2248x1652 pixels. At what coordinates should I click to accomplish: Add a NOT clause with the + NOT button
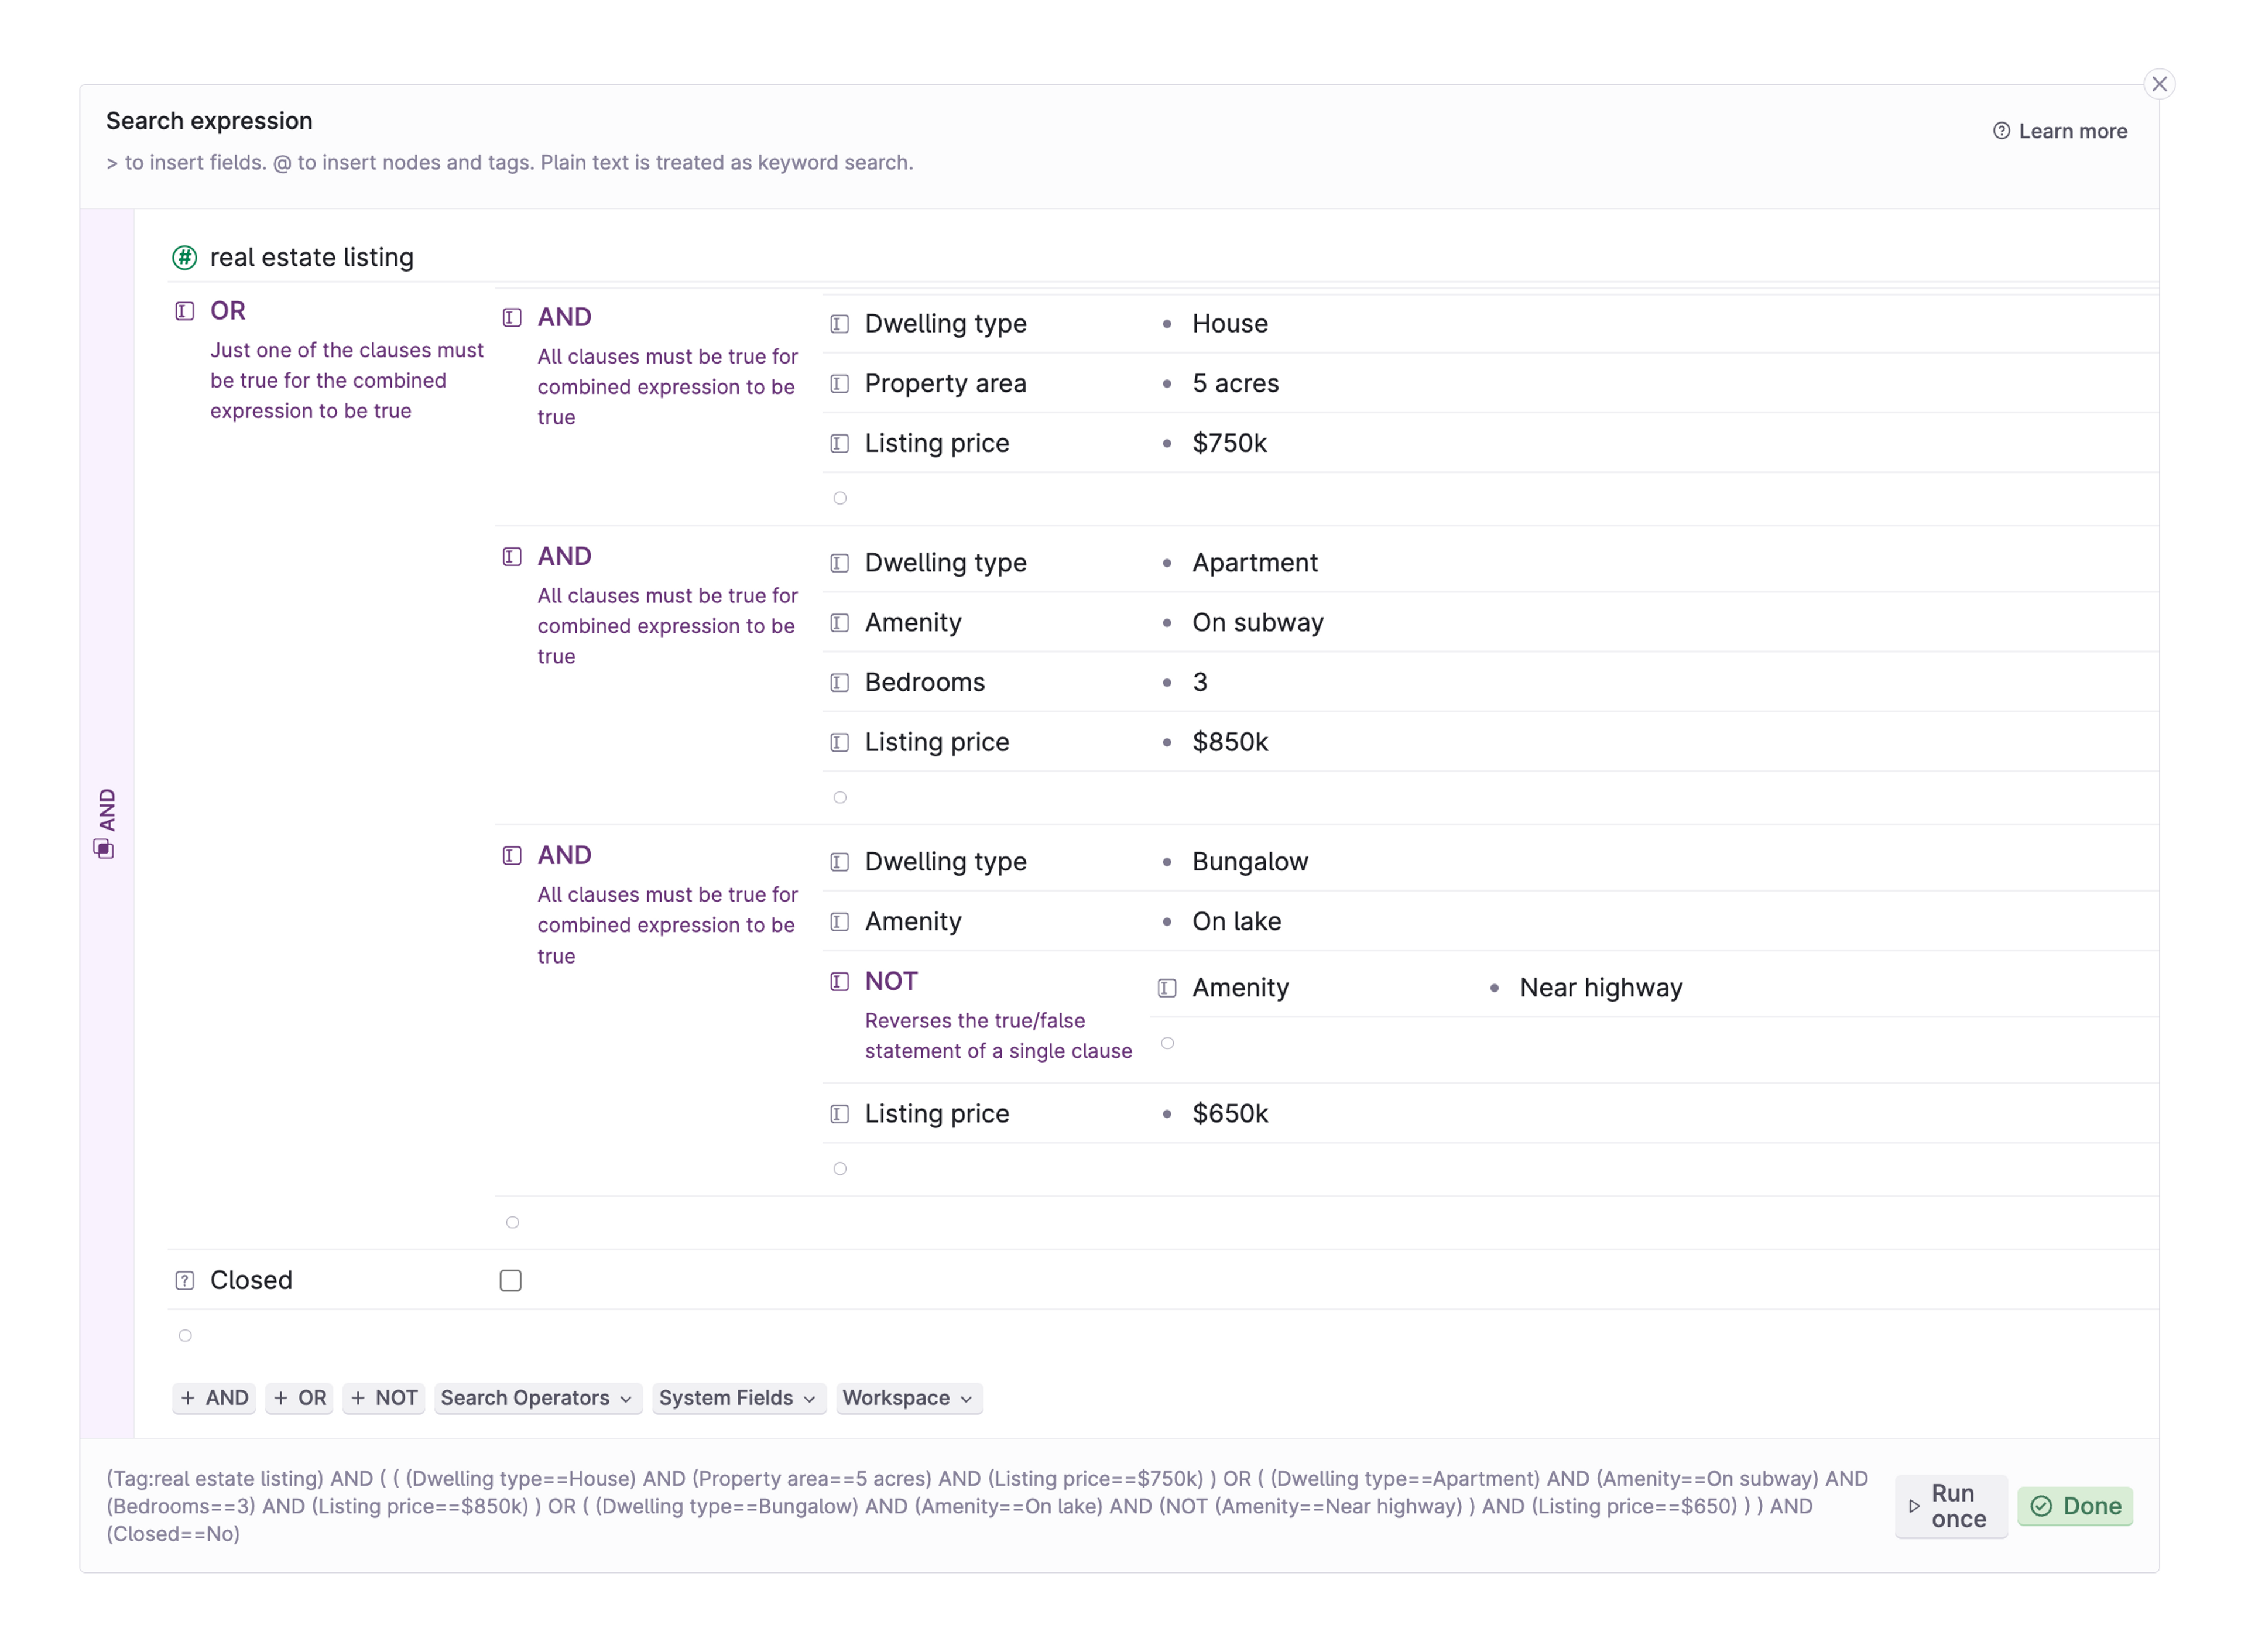[383, 1398]
